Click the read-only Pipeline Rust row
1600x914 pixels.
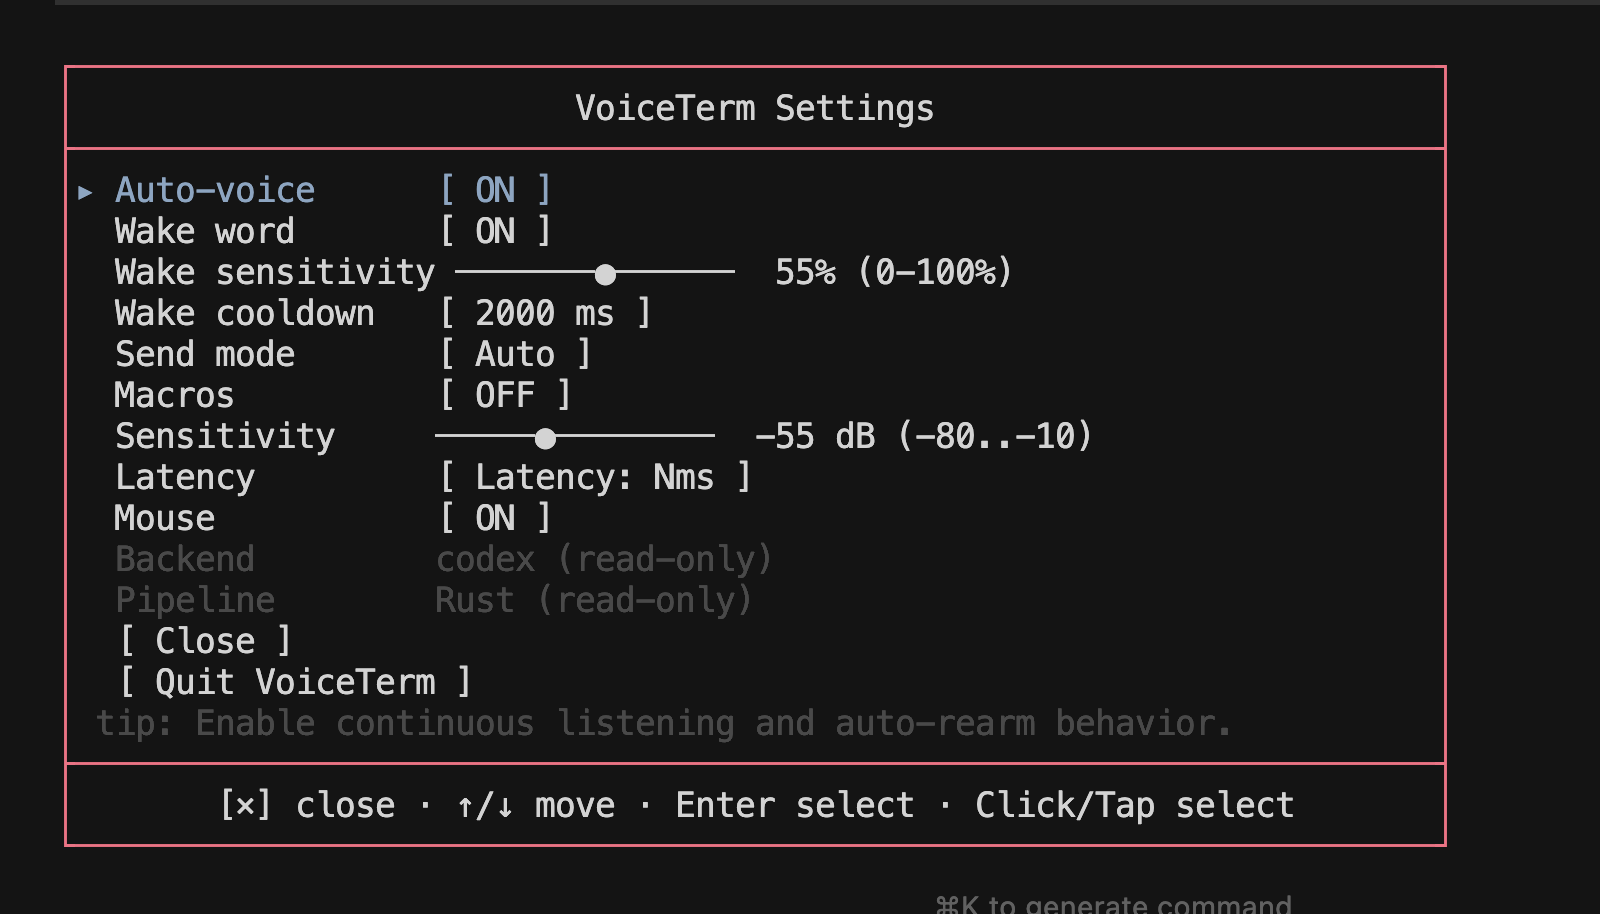(434, 600)
